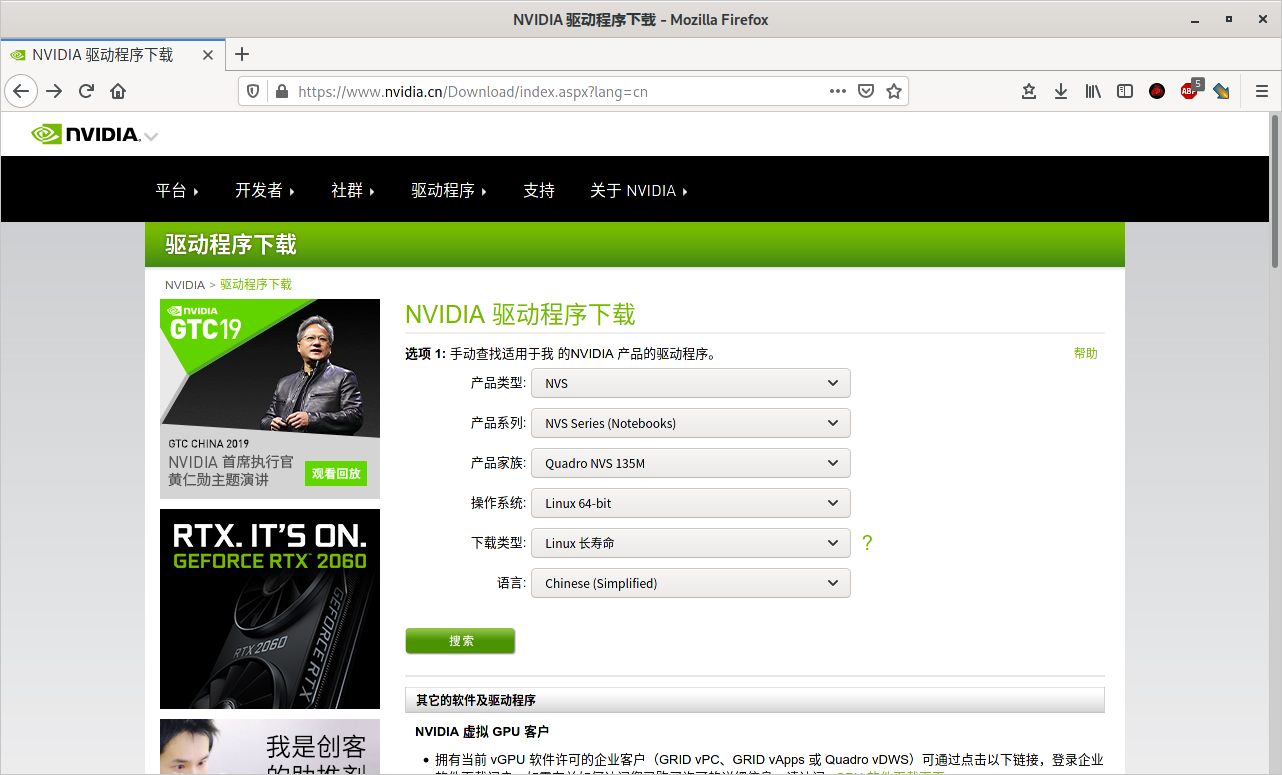Click the 帮助 link
This screenshot has height=775, width=1282.
click(x=1085, y=353)
